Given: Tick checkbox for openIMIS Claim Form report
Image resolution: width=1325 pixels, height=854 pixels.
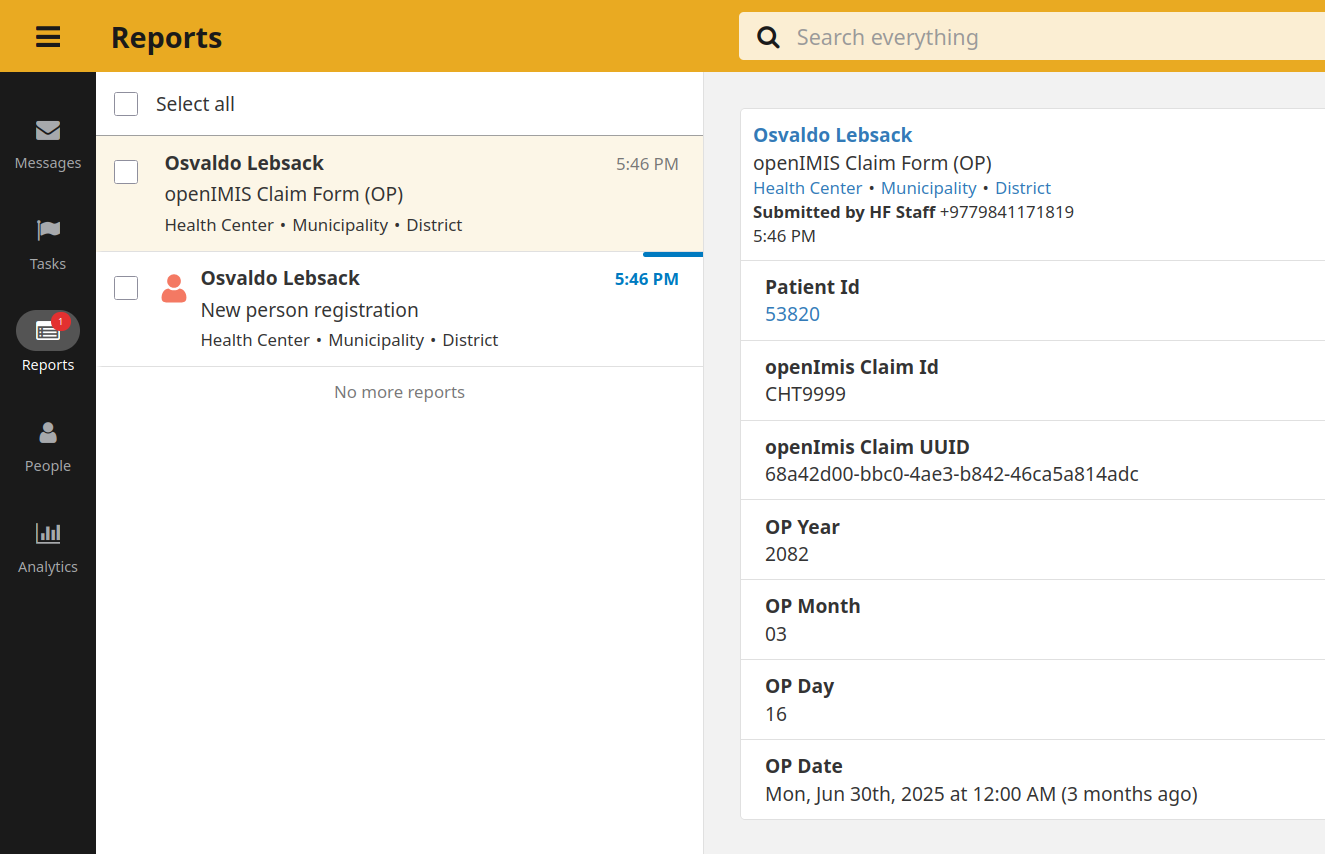Looking at the screenshot, I should [x=126, y=172].
